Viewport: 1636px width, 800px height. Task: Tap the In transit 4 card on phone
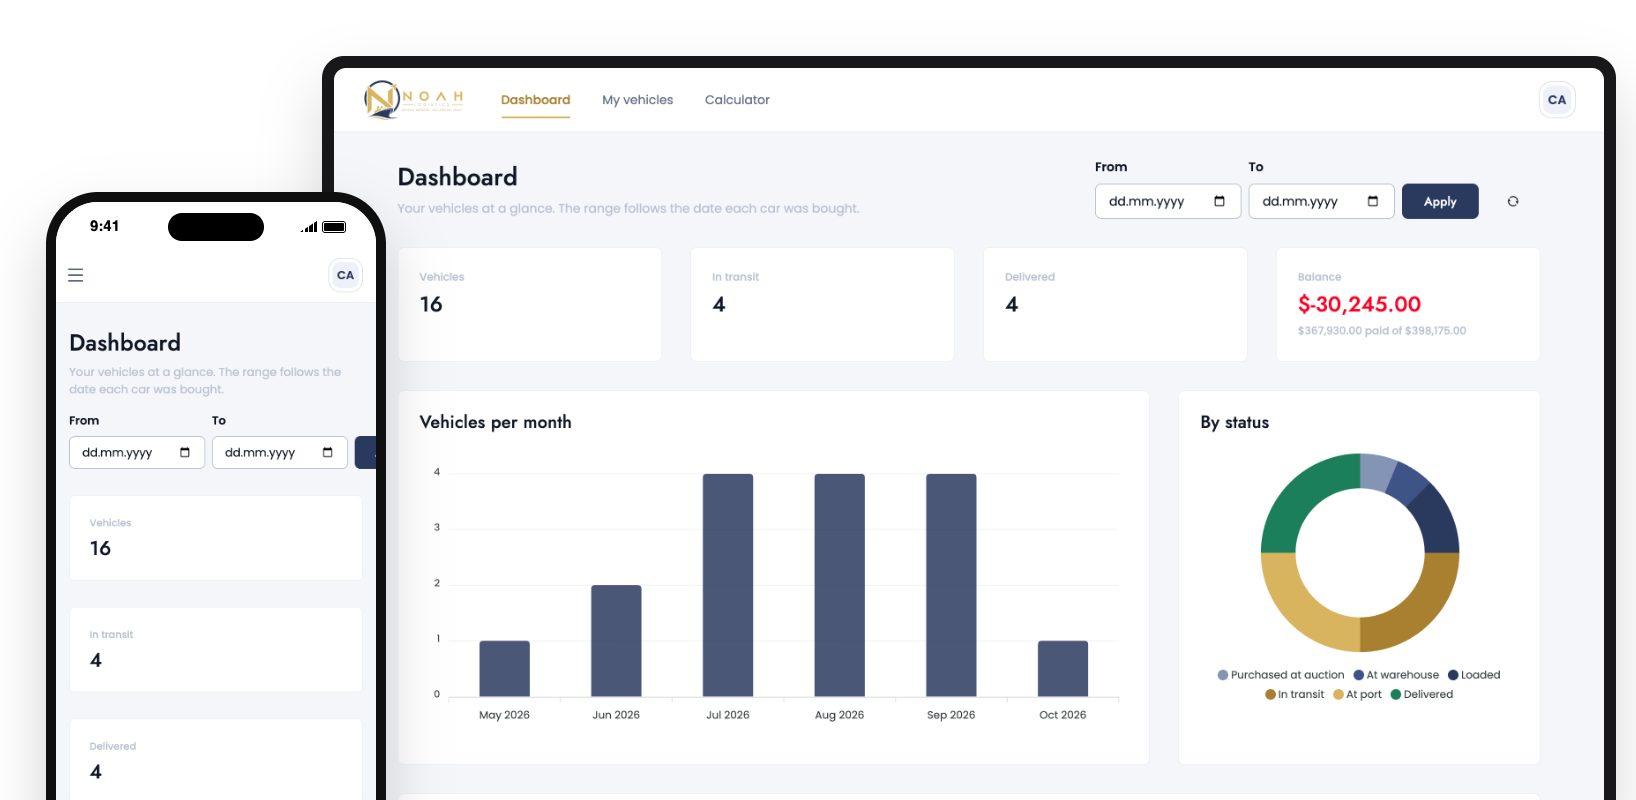coord(216,649)
